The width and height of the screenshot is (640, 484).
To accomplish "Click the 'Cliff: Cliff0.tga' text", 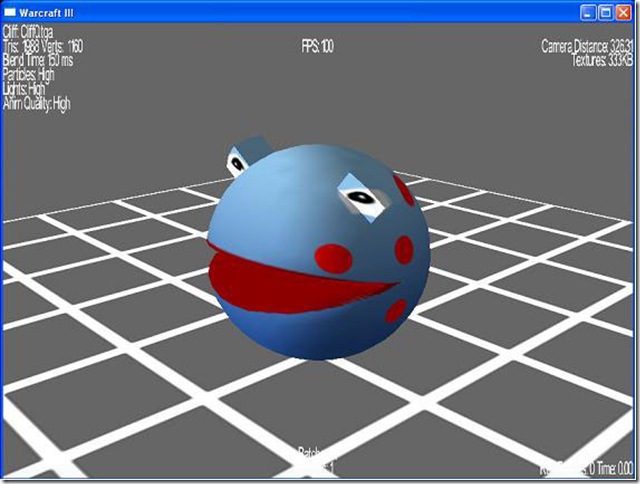I will pyautogui.click(x=28, y=32).
